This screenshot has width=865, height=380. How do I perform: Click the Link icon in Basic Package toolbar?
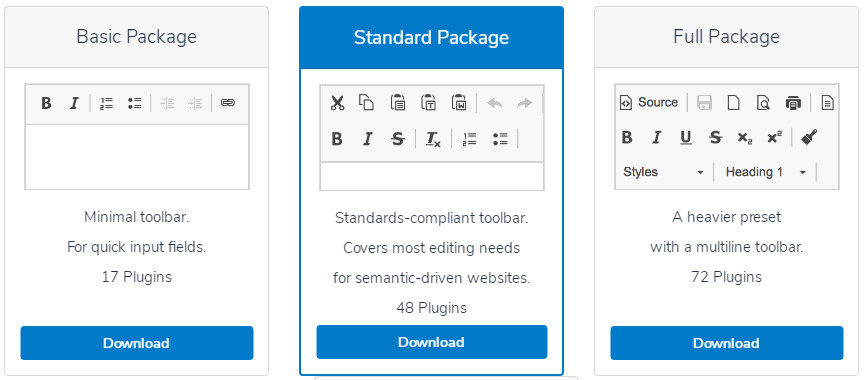tap(228, 103)
